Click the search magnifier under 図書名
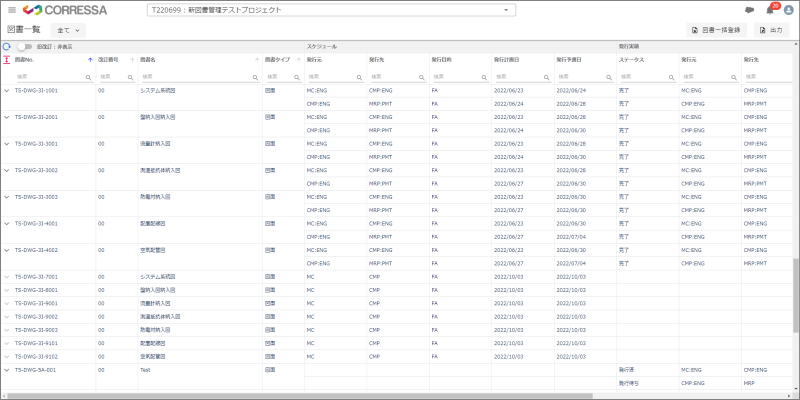The height and width of the screenshot is (400, 800). 255,76
